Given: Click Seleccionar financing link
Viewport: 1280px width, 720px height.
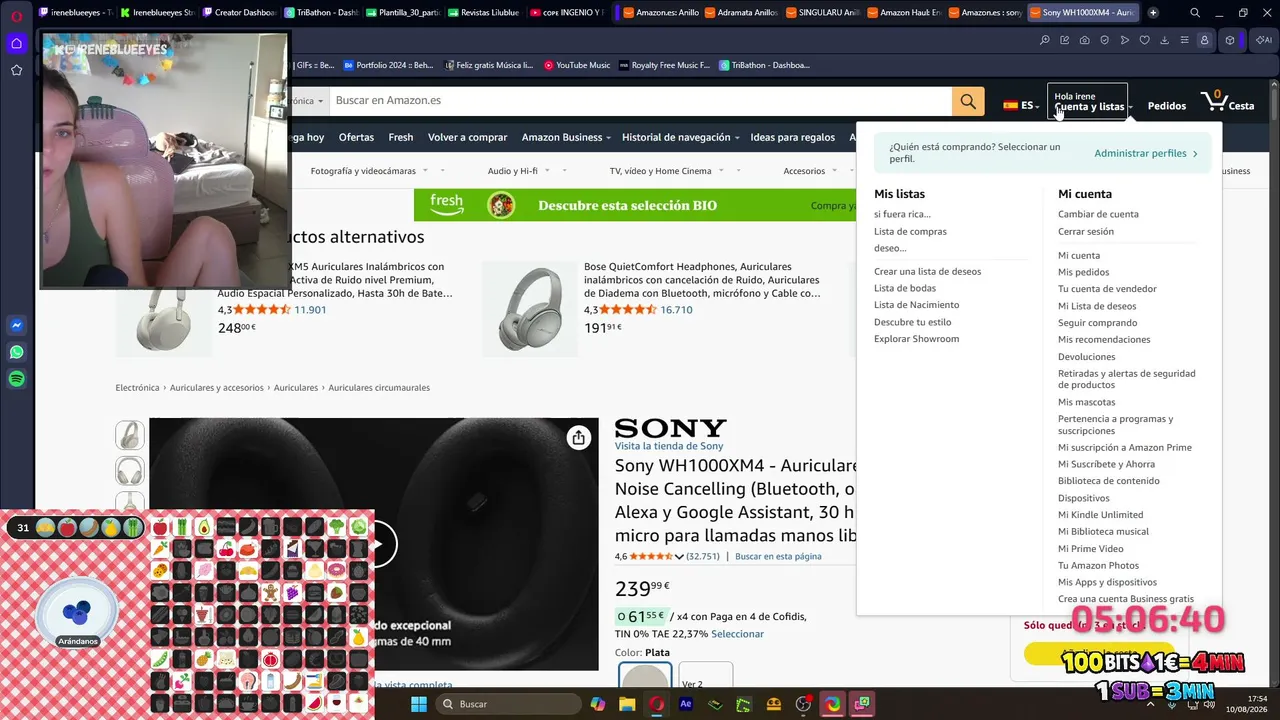Looking at the screenshot, I should (737, 634).
